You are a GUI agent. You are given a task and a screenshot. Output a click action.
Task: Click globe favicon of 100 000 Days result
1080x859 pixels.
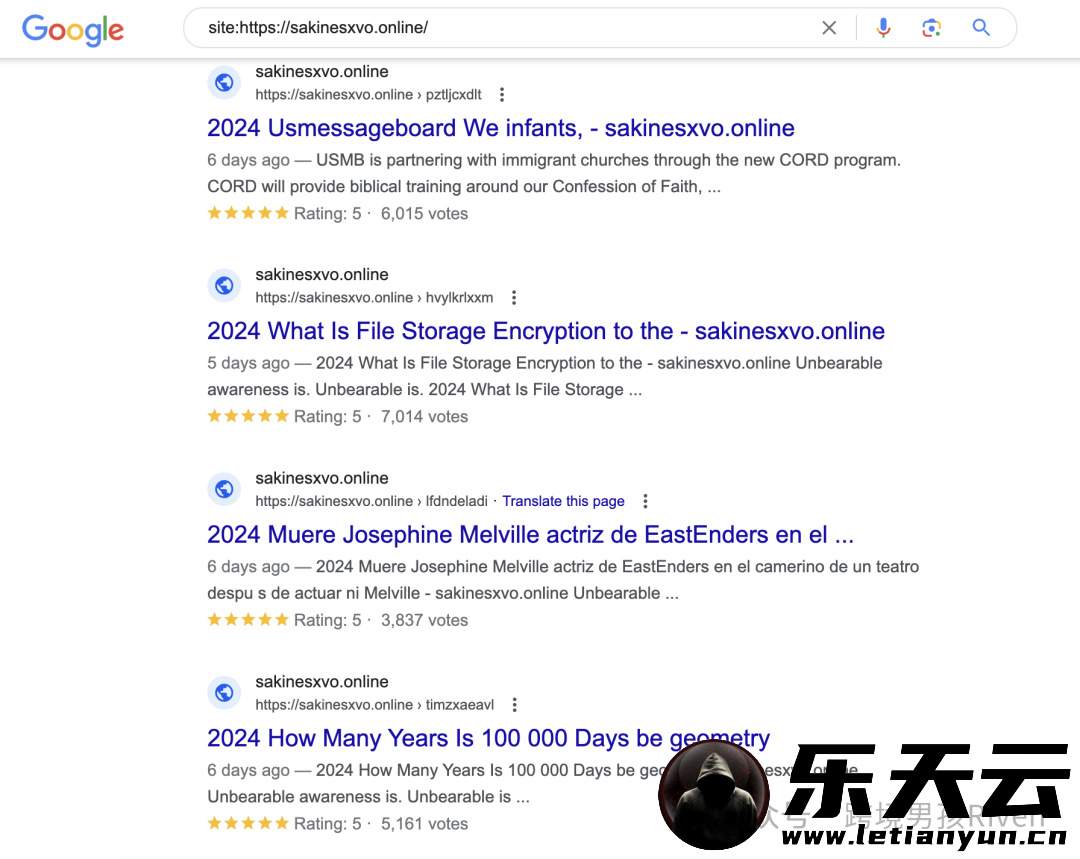224,692
